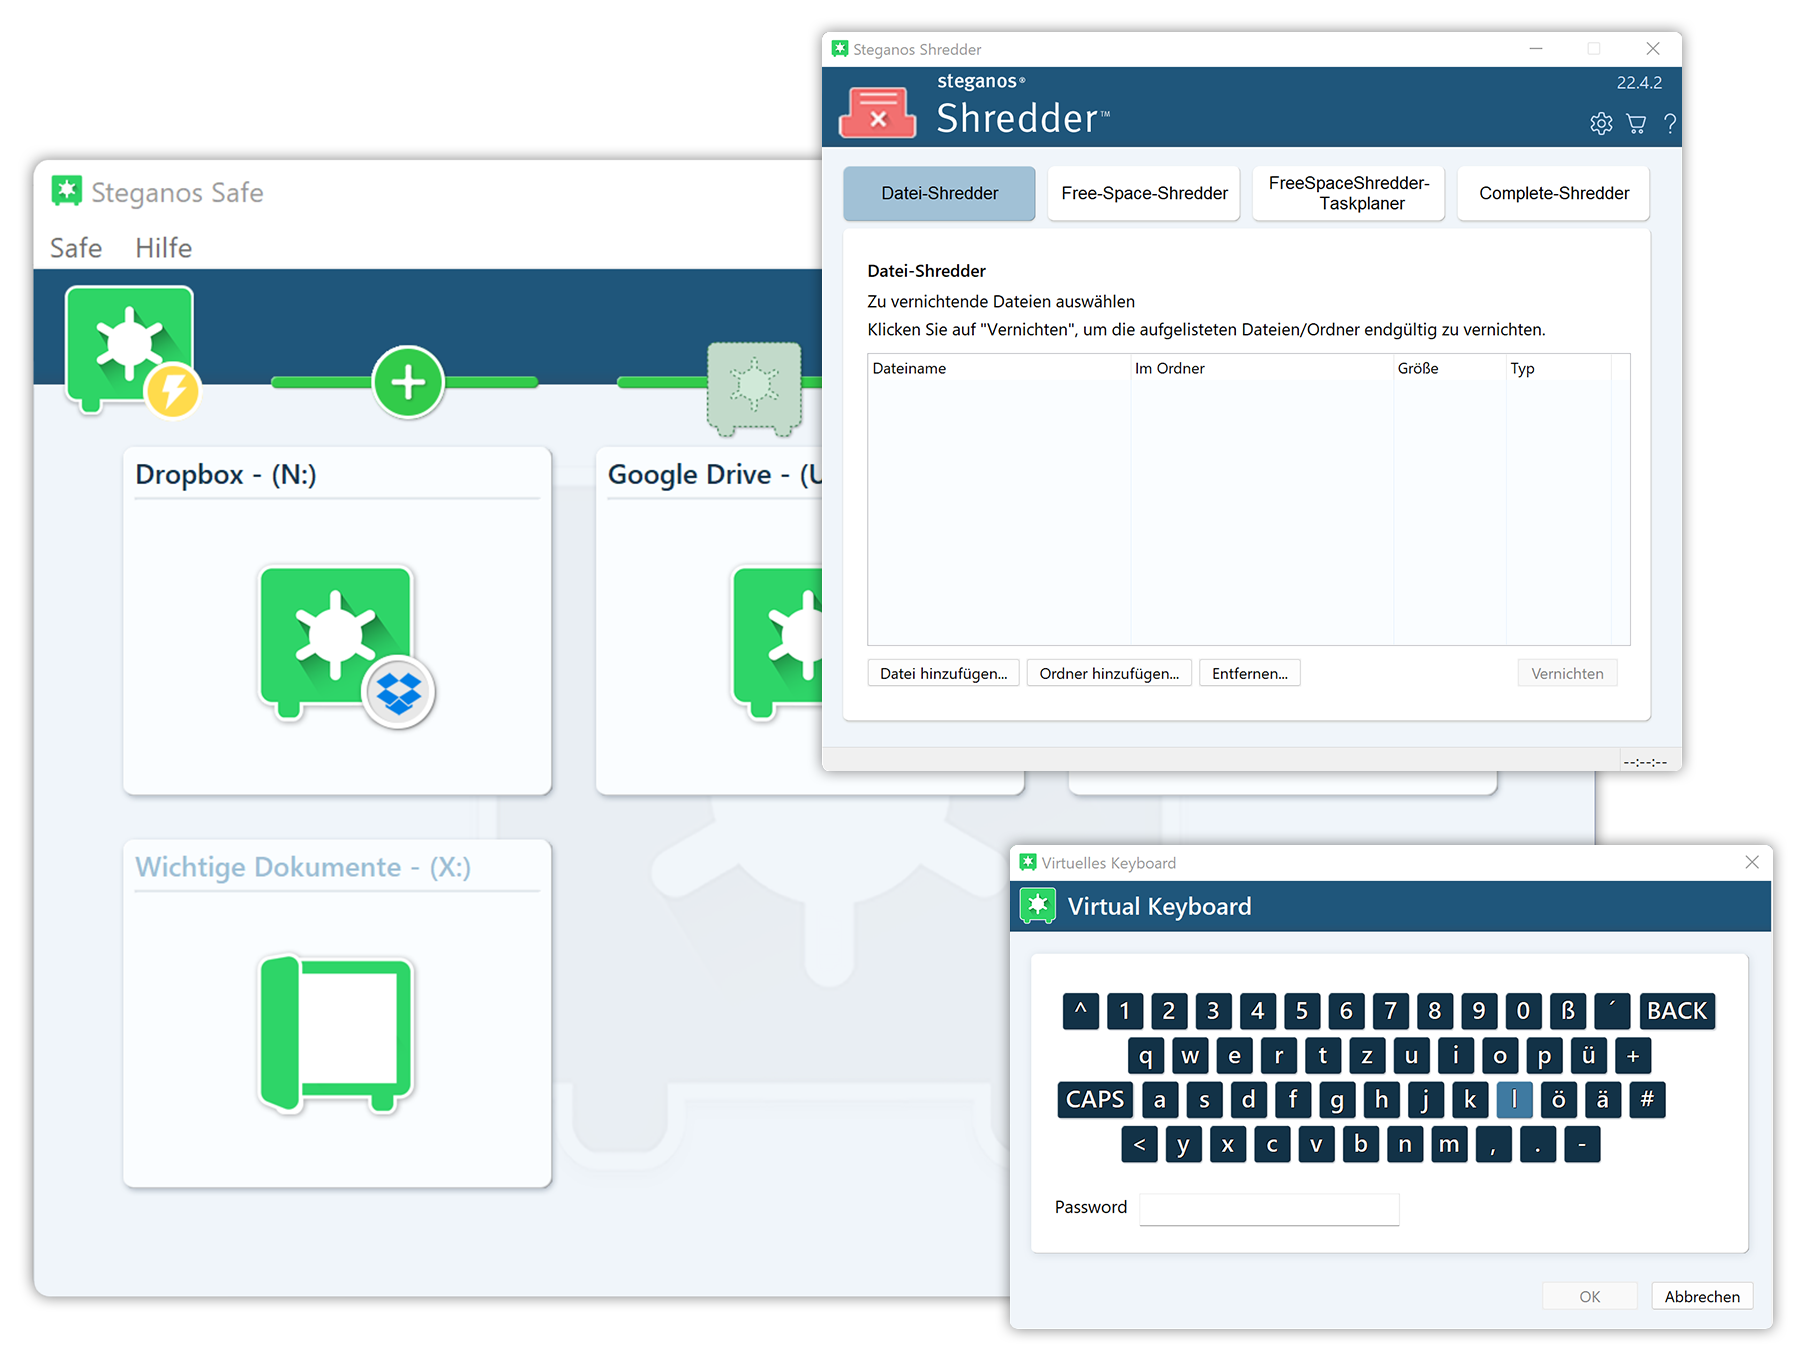The width and height of the screenshot is (1804, 1360).
Task: Click the highlighted l key
Action: pos(1514,1099)
